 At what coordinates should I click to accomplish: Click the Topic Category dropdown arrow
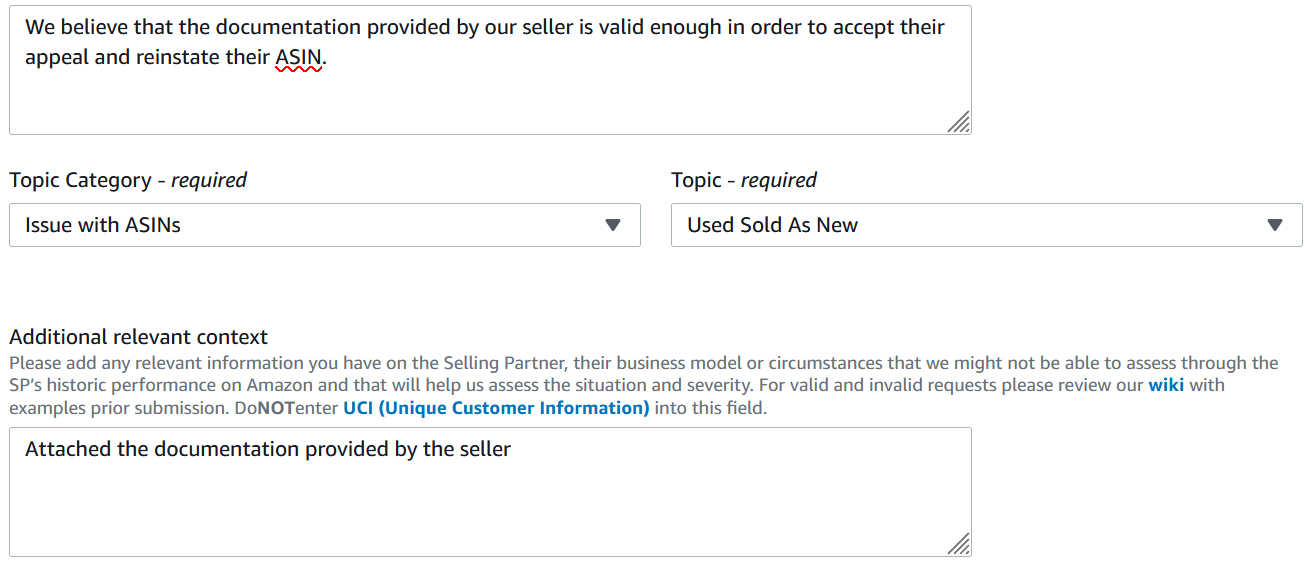point(613,225)
